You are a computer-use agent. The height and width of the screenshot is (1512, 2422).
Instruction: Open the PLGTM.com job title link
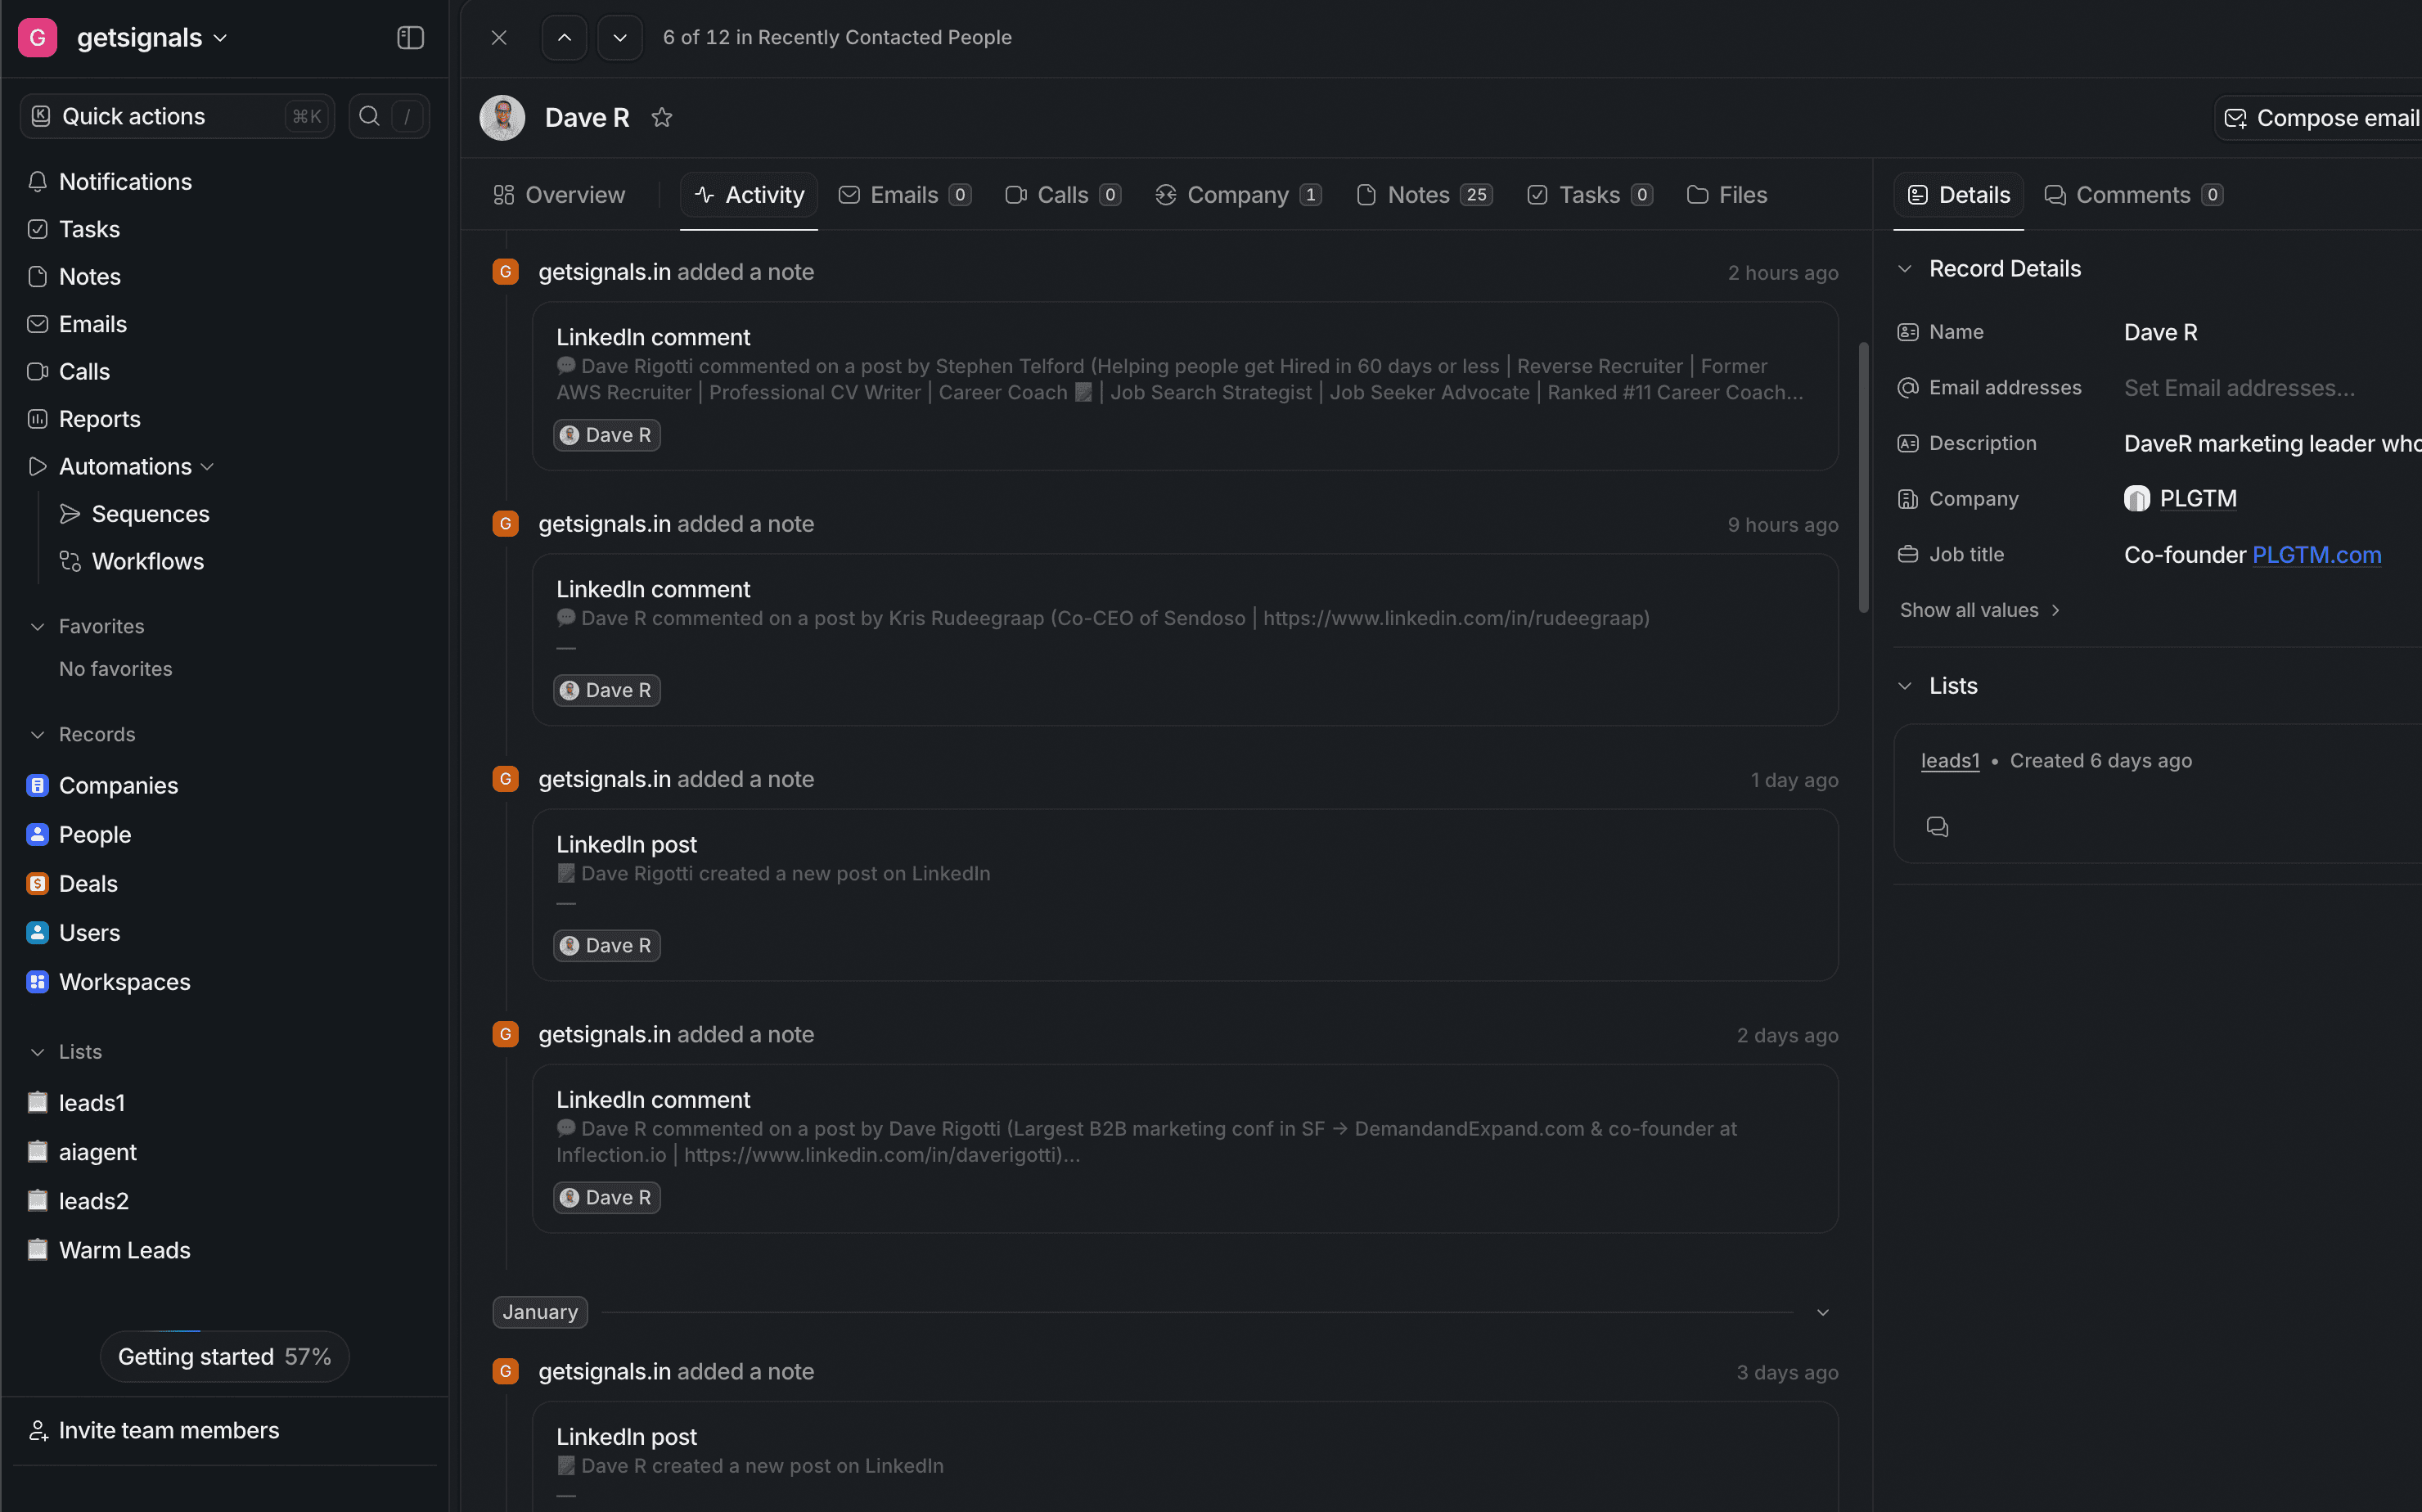2316,555
